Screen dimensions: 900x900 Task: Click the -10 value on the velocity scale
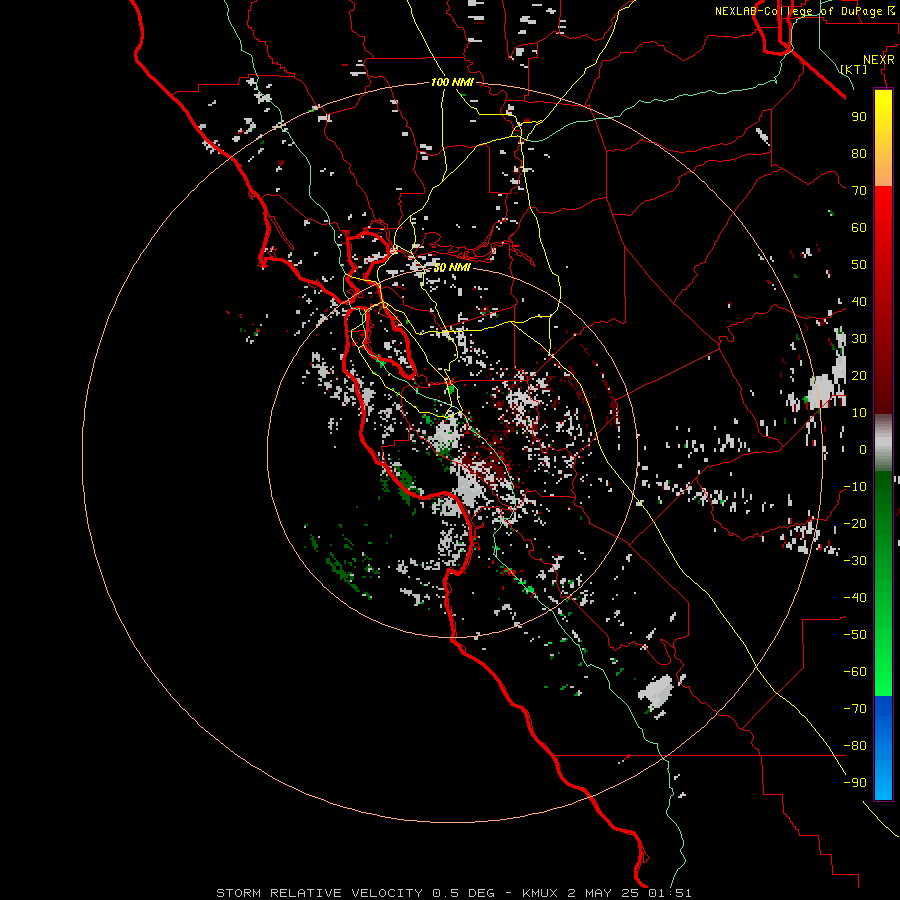(855, 487)
